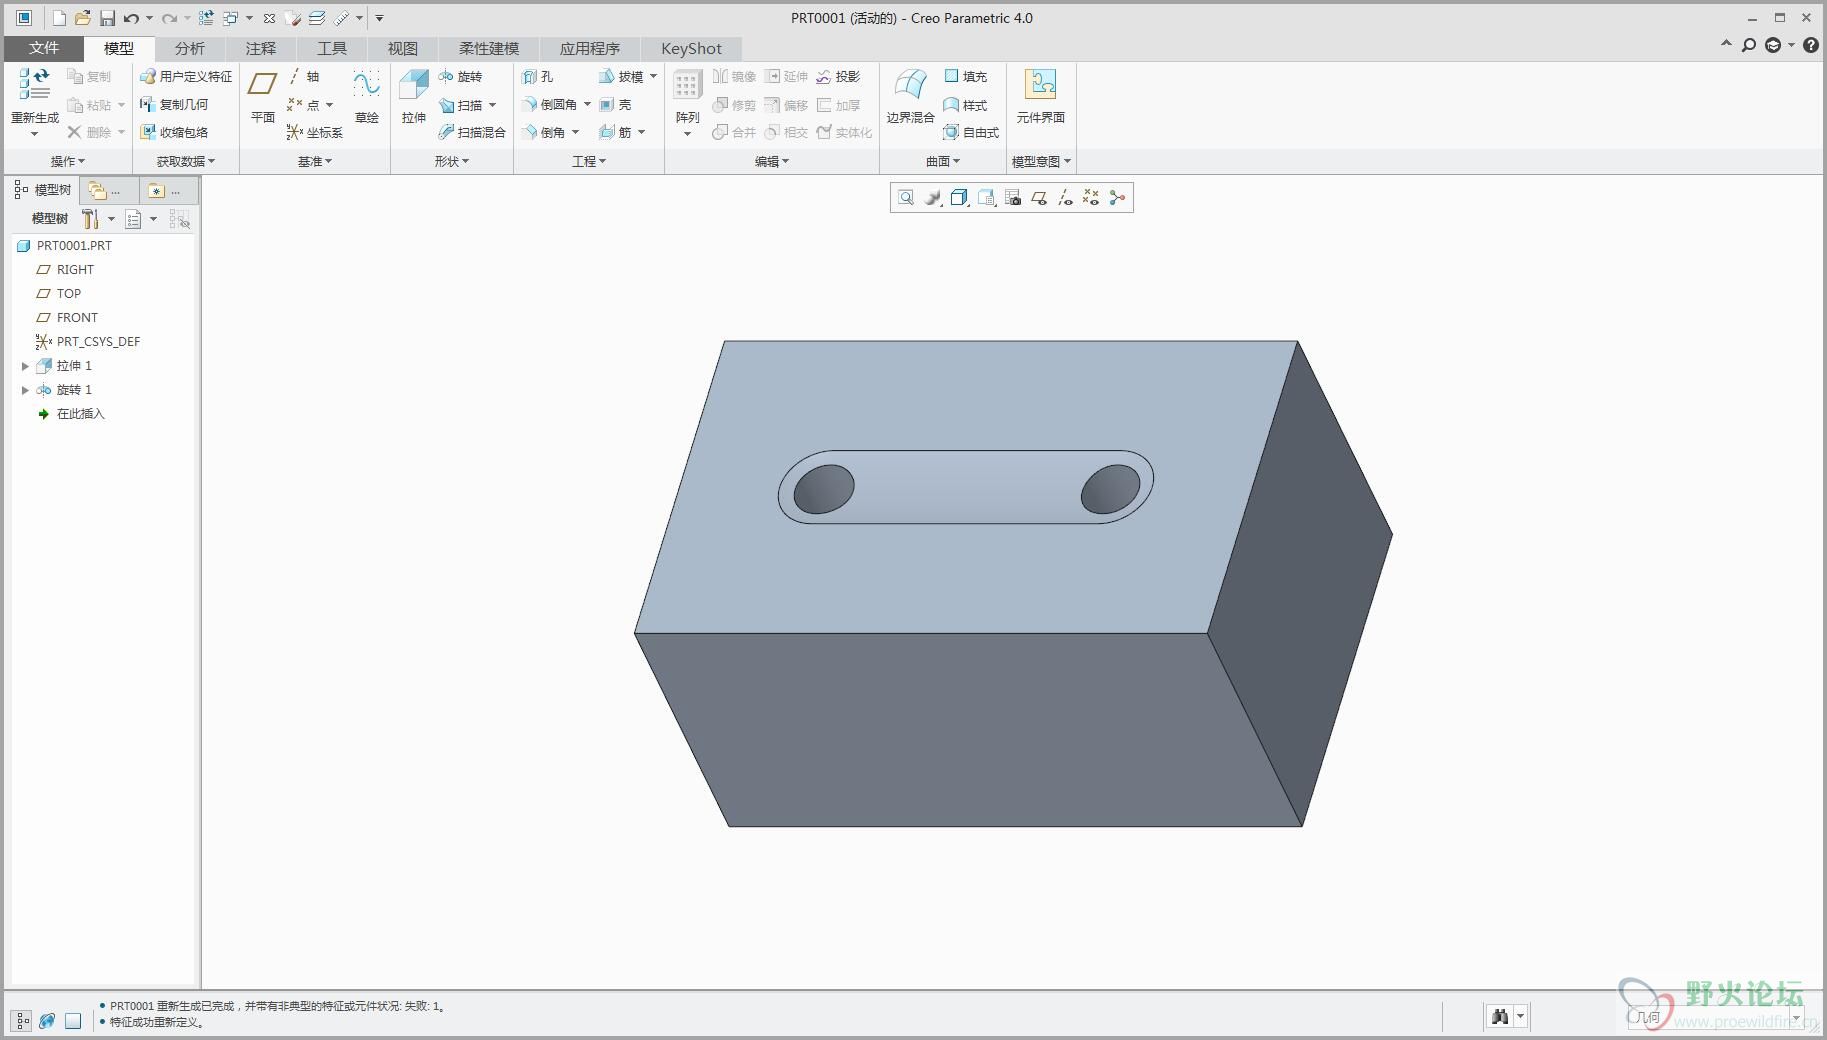
Task: Click Shrinkwrap (收缩包络)
Action: [x=174, y=132]
